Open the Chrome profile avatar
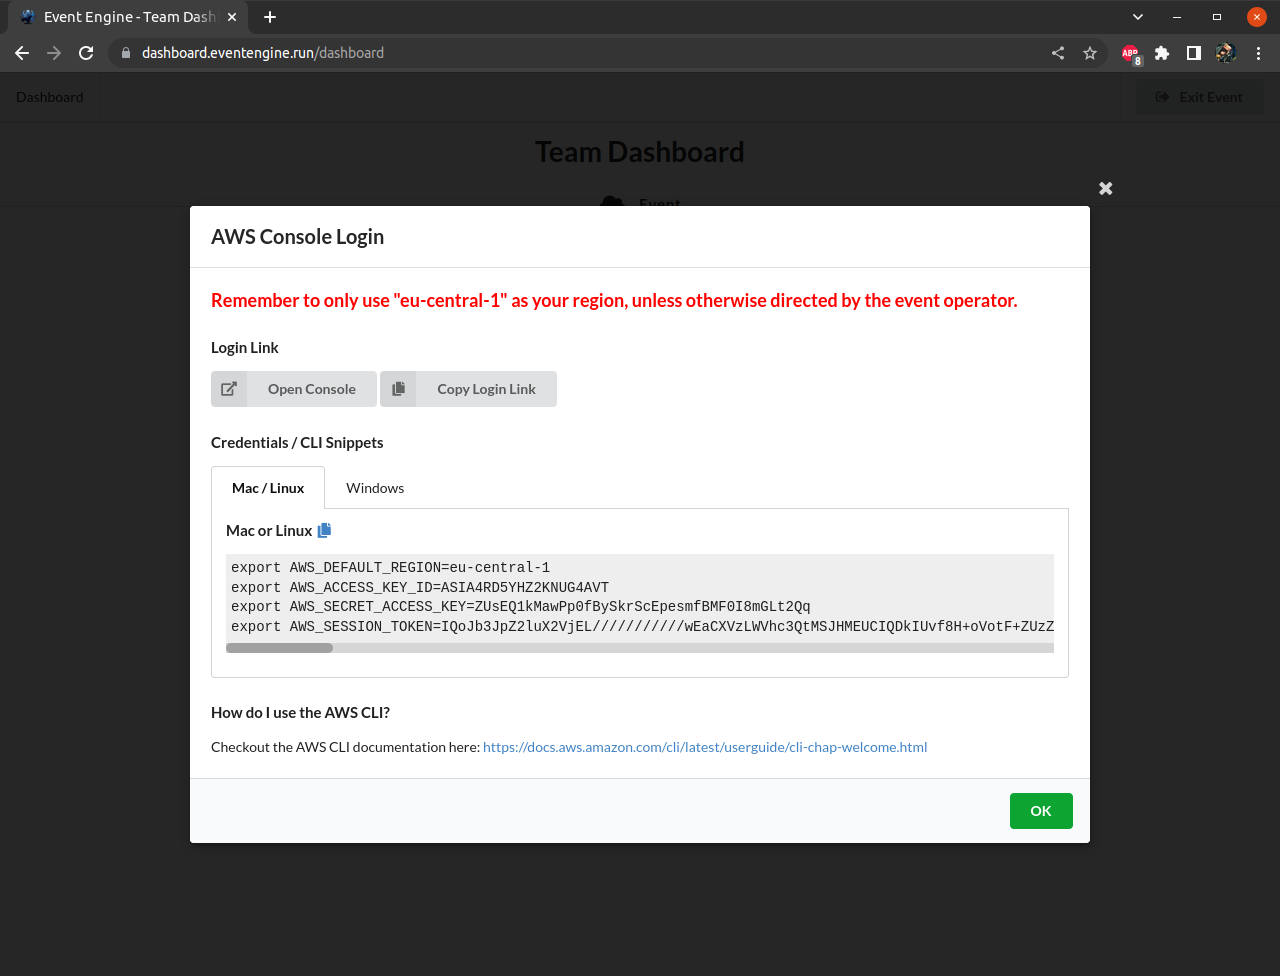Image resolution: width=1280 pixels, height=976 pixels. click(x=1226, y=53)
